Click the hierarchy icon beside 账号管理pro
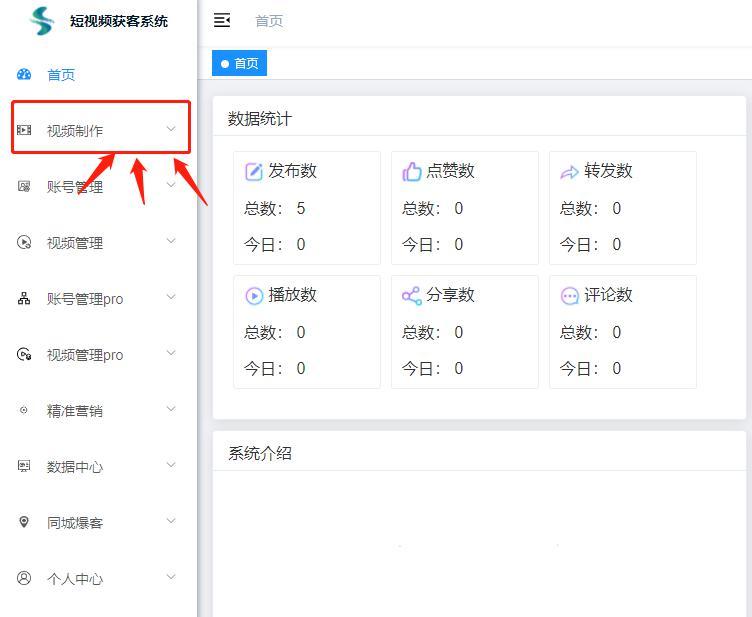Viewport: 752px width, 617px height. point(24,298)
